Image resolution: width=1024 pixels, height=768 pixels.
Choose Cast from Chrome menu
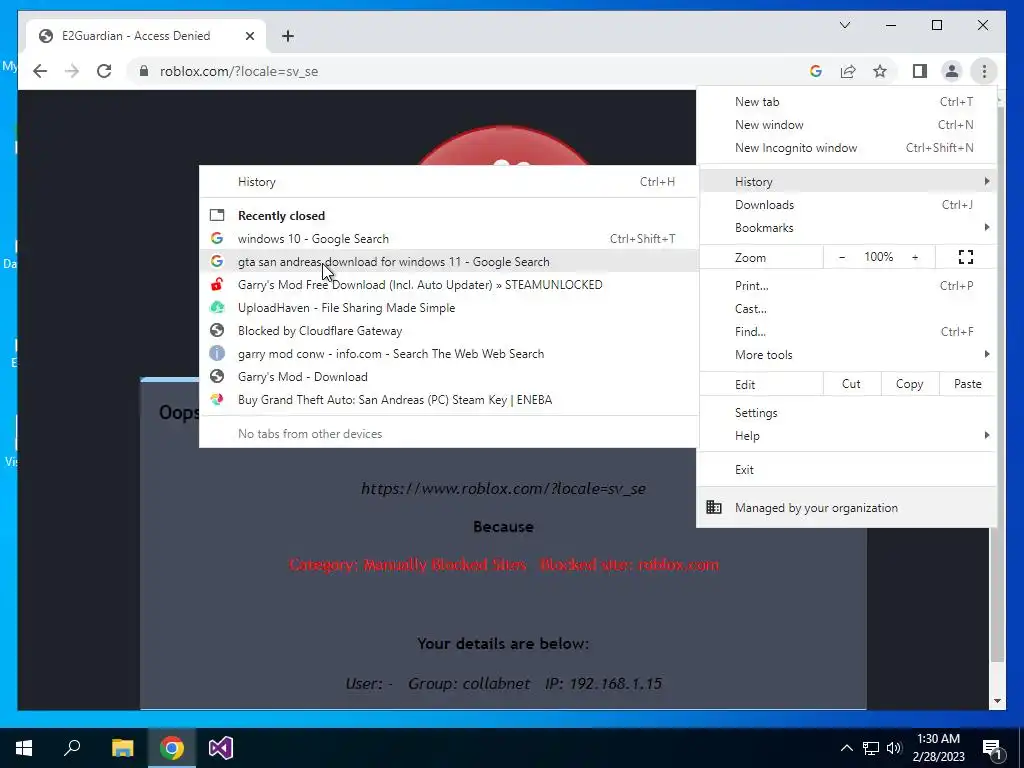847,309
